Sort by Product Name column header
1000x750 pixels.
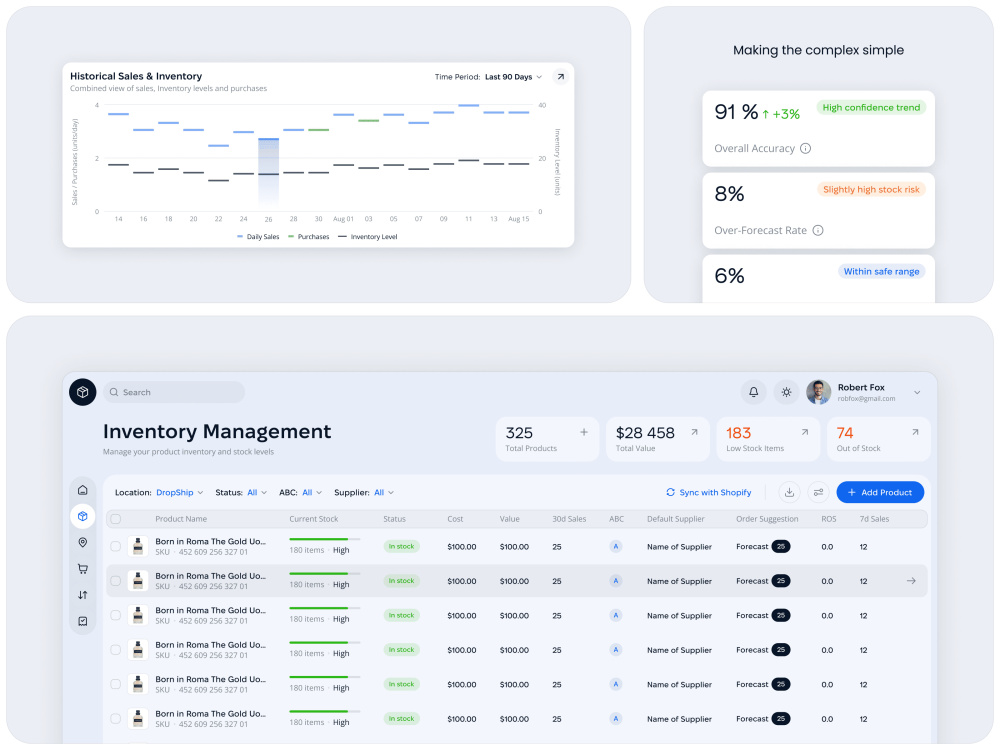[x=181, y=519]
